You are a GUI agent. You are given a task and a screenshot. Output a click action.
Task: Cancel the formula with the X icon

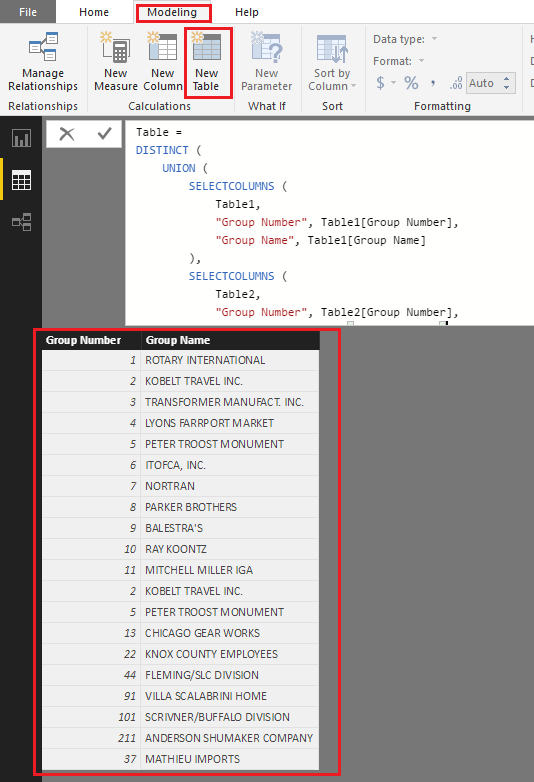pos(67,134)
